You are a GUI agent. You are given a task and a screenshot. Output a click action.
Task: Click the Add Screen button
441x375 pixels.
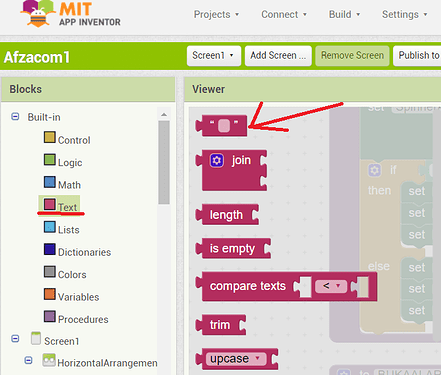[x=278, y=55]
